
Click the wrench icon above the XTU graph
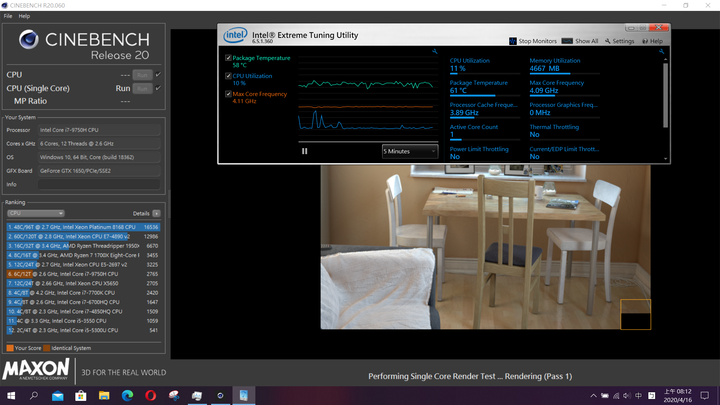coord(434,51)
